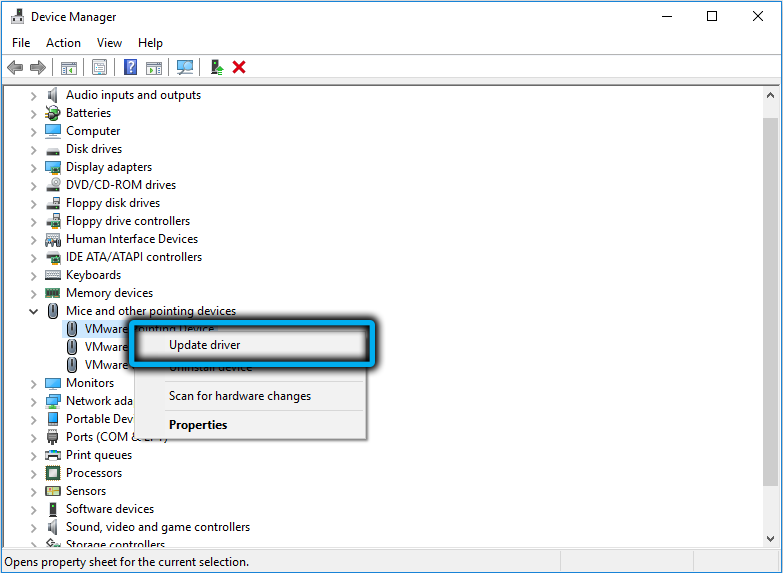This screenshot has width=783, height=573.
Task: Expand the Processors category
Action: [33, 473]
